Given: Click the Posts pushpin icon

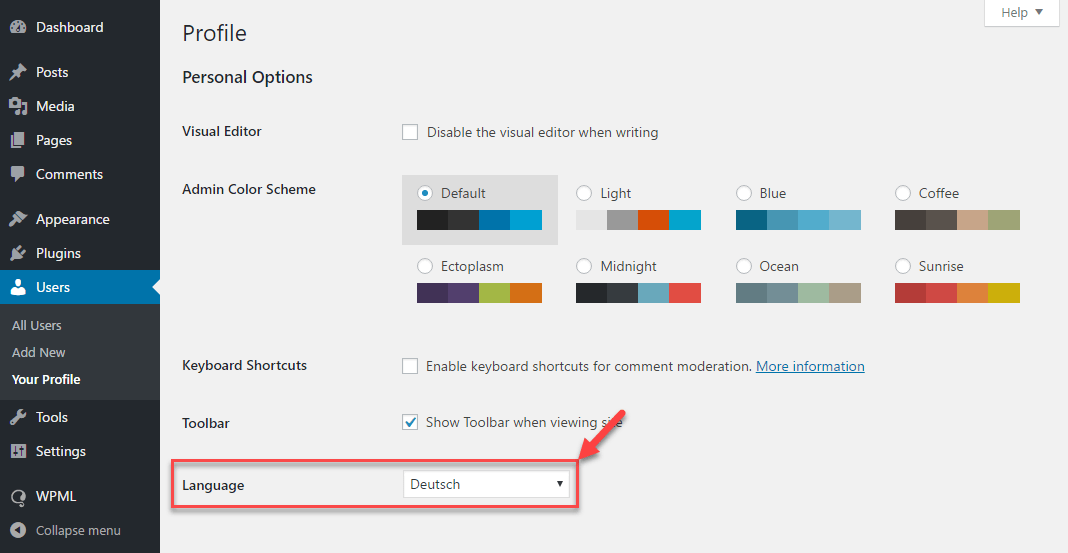Looking at the screenshot, I should (x=18, y=73).
